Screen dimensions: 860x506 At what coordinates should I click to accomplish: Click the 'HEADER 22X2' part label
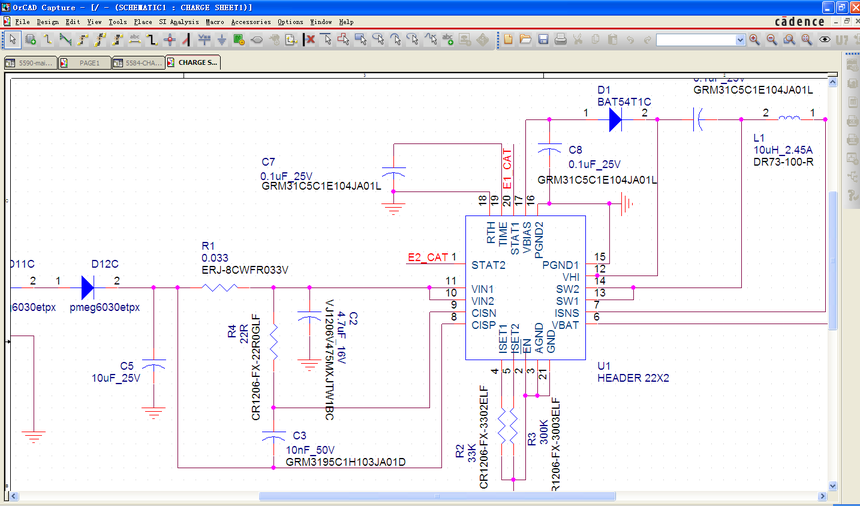tap(633, 378)
